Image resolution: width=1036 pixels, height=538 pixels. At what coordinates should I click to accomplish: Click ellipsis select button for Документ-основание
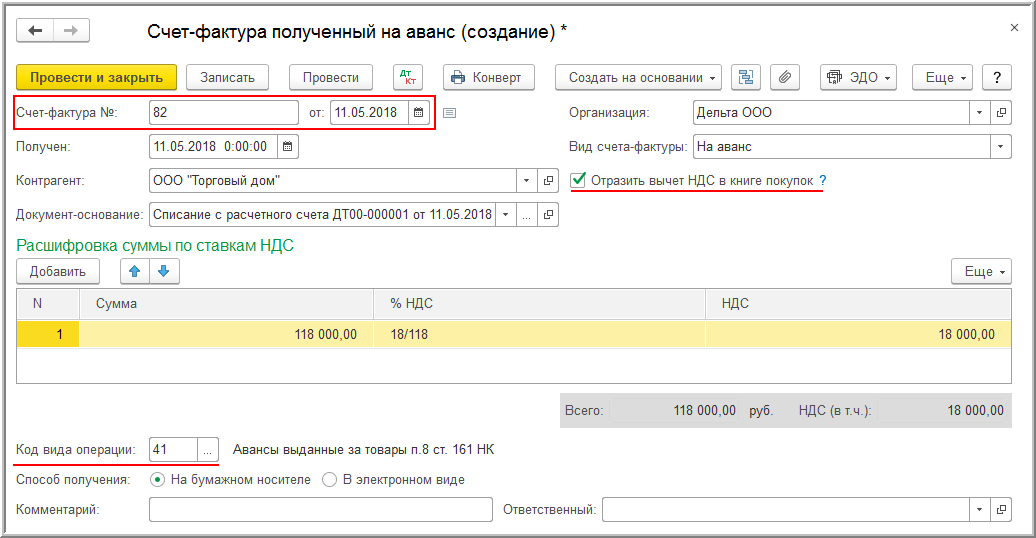tap(527, 215)
